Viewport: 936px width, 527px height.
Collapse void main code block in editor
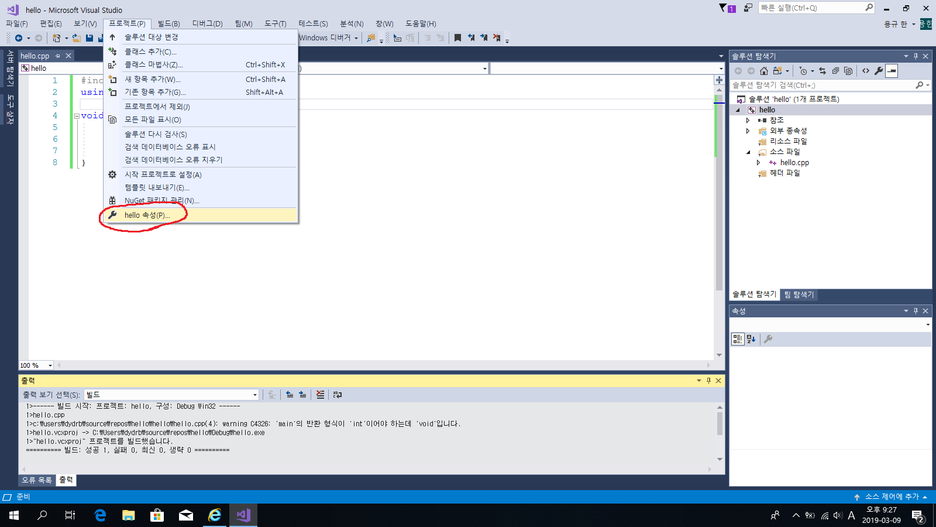pyautogui.click(x=76, y=116)
